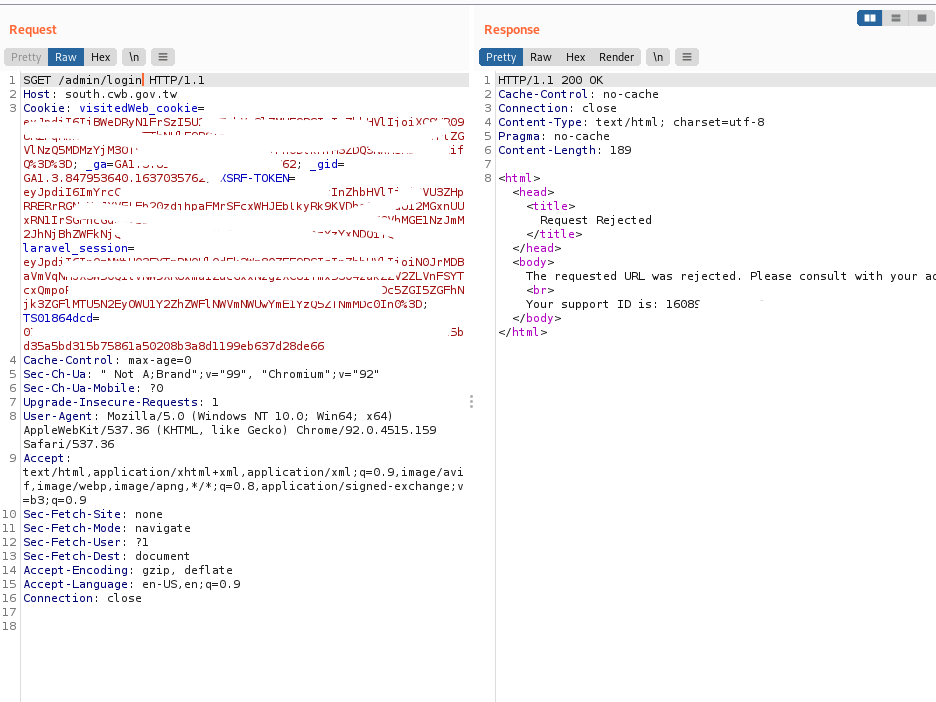Switch to side-by-side split layout icon
Image resolution: width=936 pixels, height=702 pixels.
(x=870, y=18)
